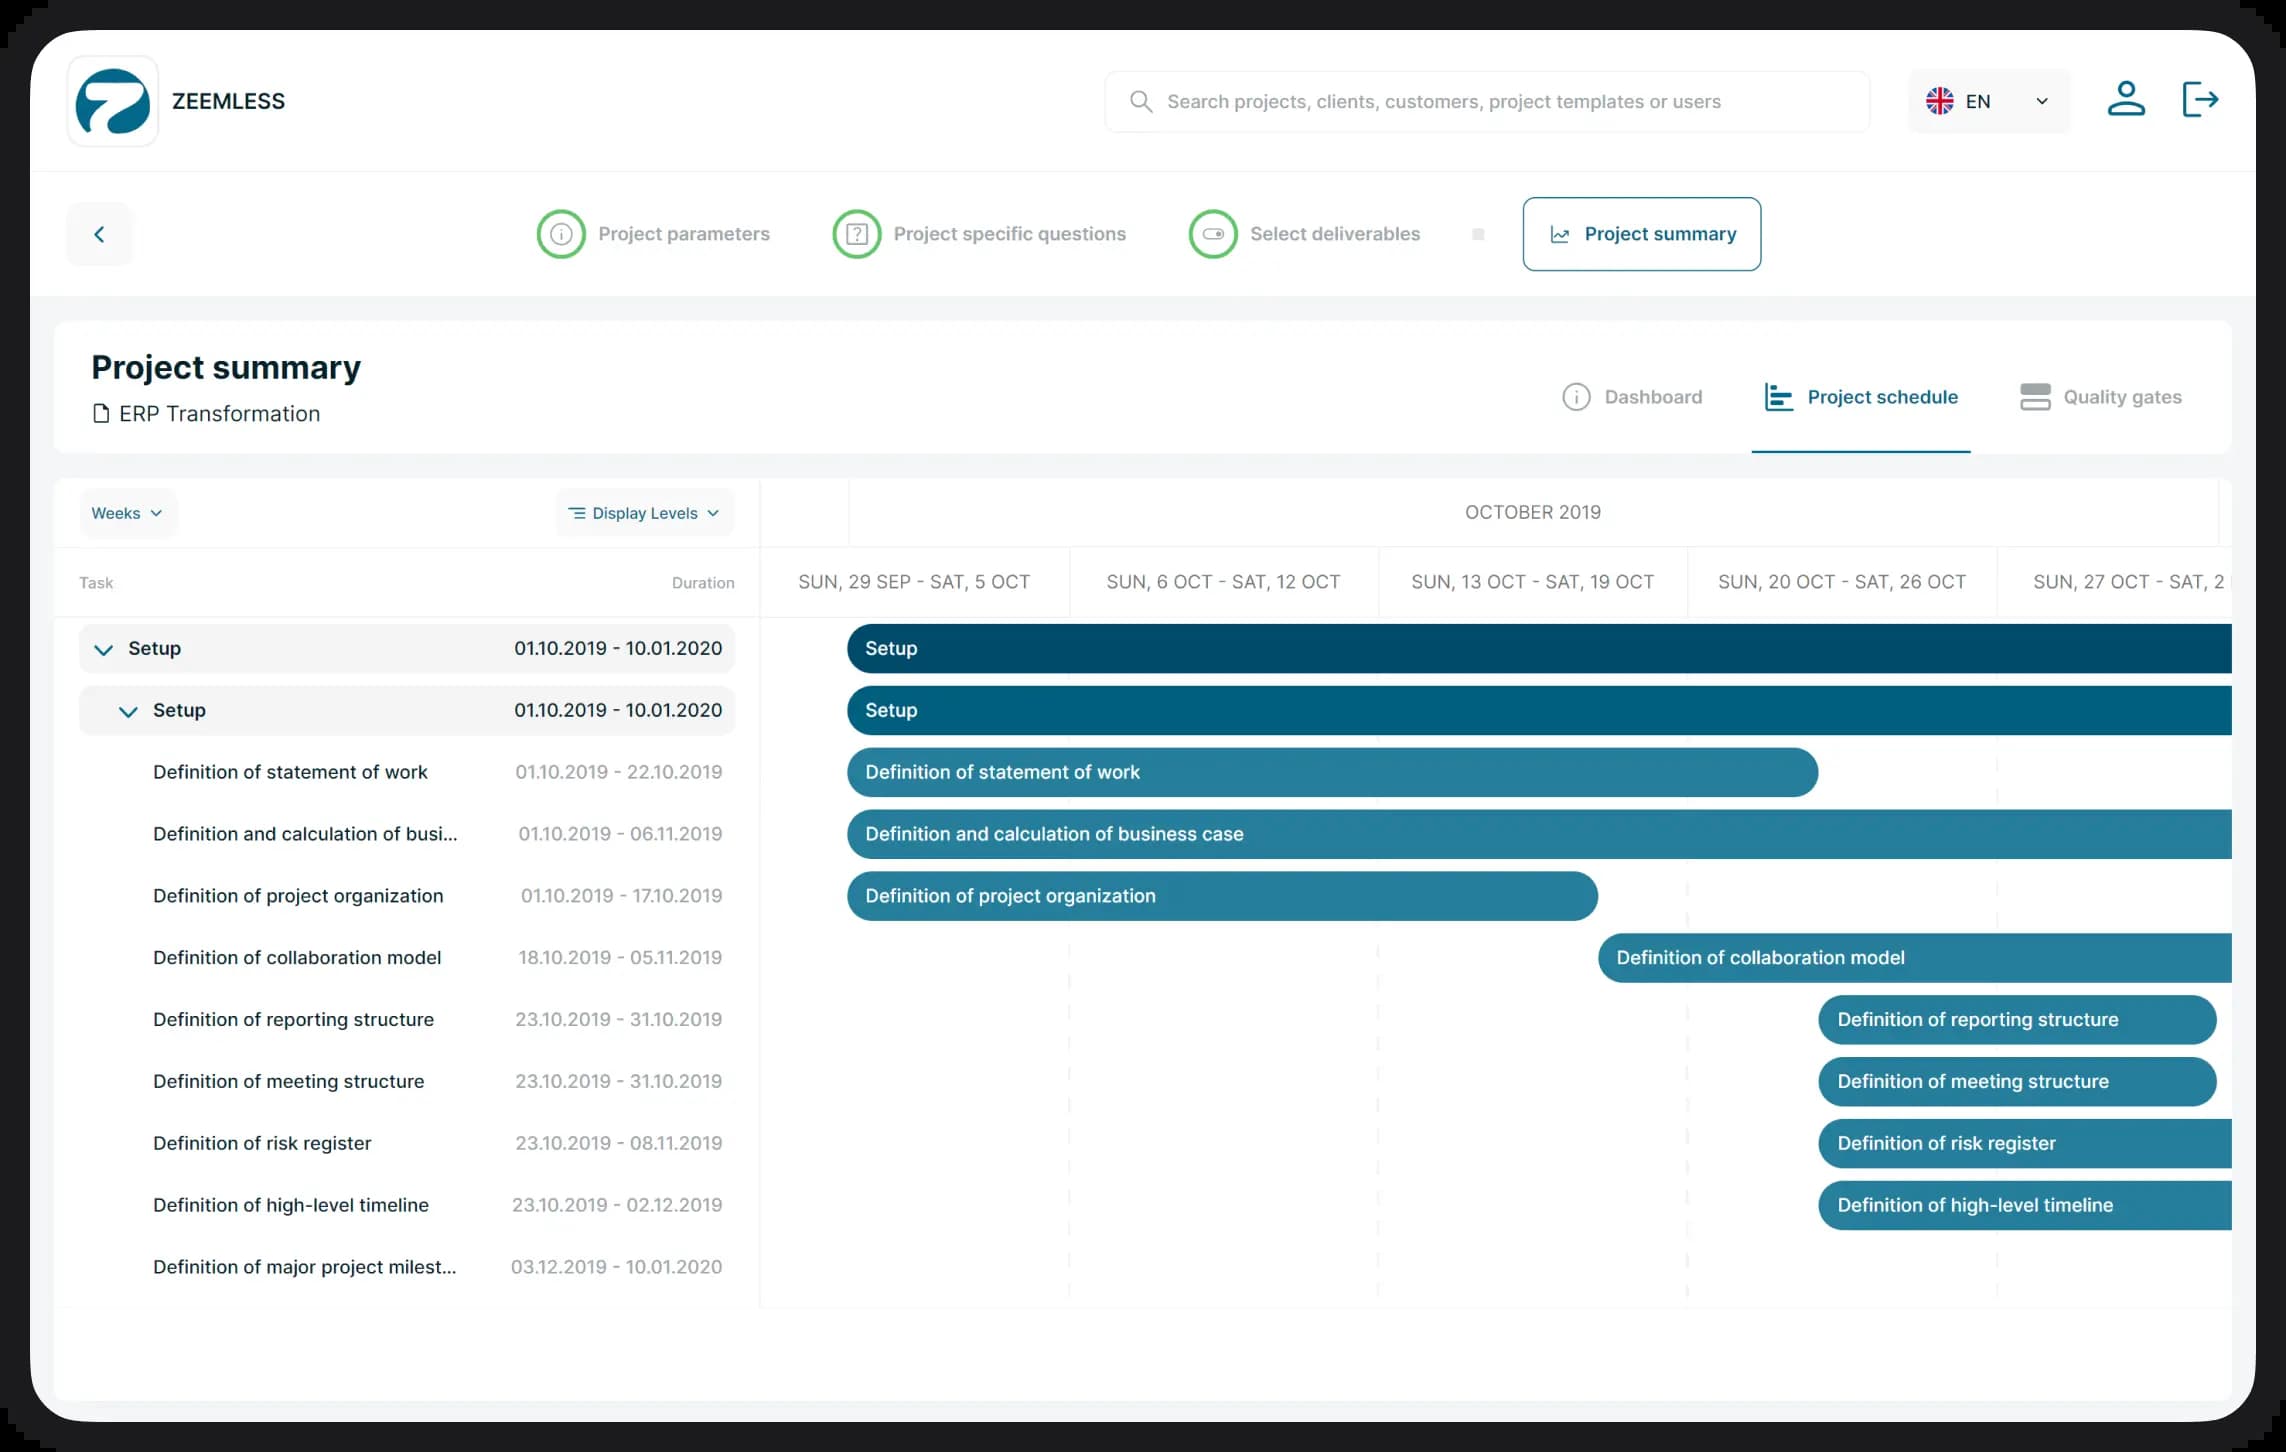Click the Zeemless logo icon
2286x1452 pixels.
(113, 101)
